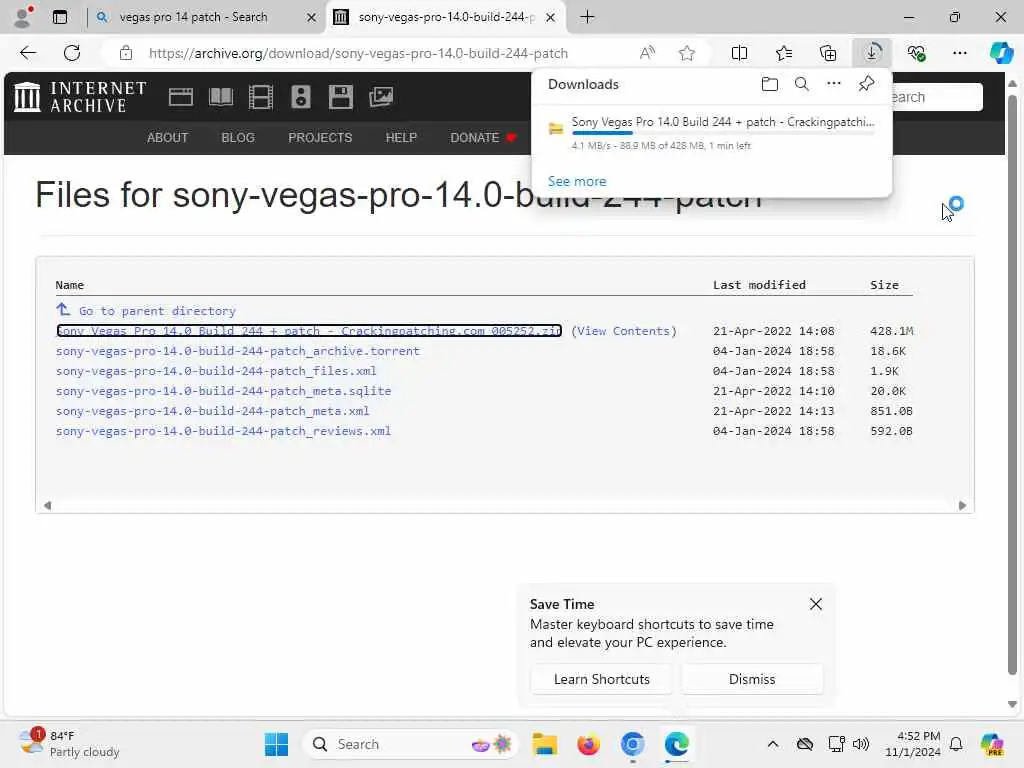Open patch_meta.xml link
This screenshot has height=768, width=1024.
tap(212, 411)
